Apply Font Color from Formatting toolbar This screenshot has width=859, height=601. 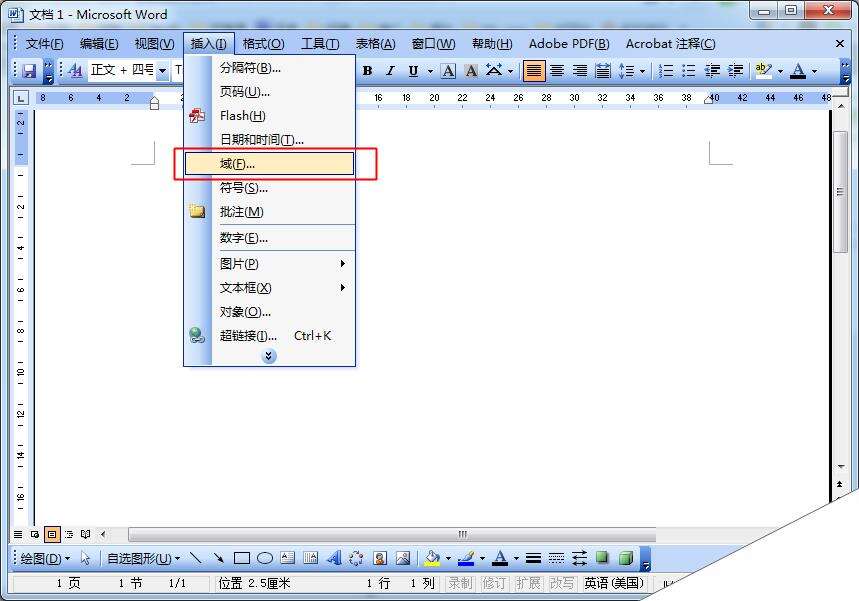(x=798, y=71)
